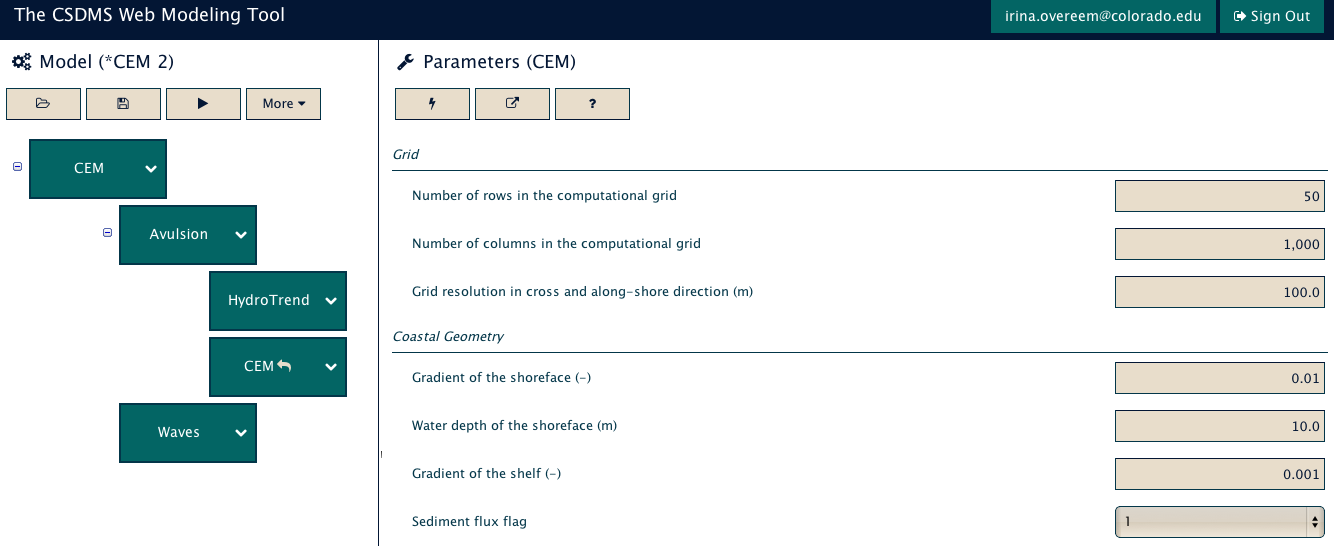Image resolution: width=1334 pixels, height=546 pixels.
Task: Collapse the Avulsion tree branch
Action: (107, 233)
